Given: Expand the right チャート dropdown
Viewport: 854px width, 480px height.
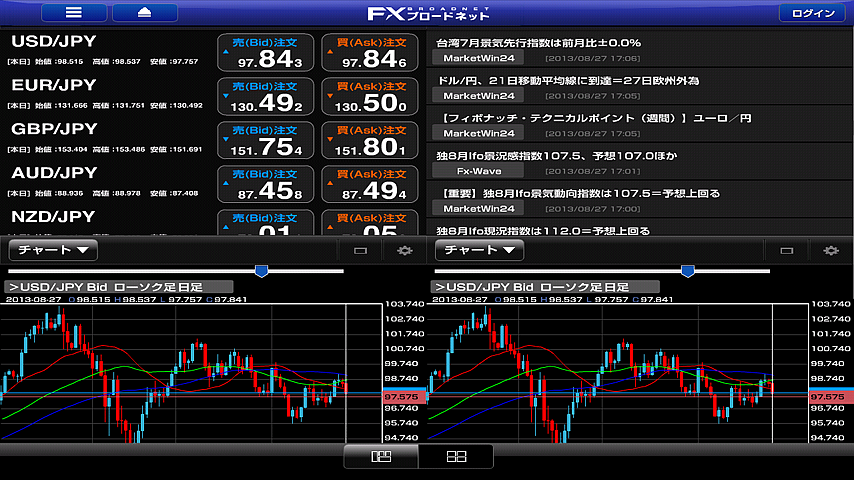Looking at the screenshot, I should click(480, 250).
